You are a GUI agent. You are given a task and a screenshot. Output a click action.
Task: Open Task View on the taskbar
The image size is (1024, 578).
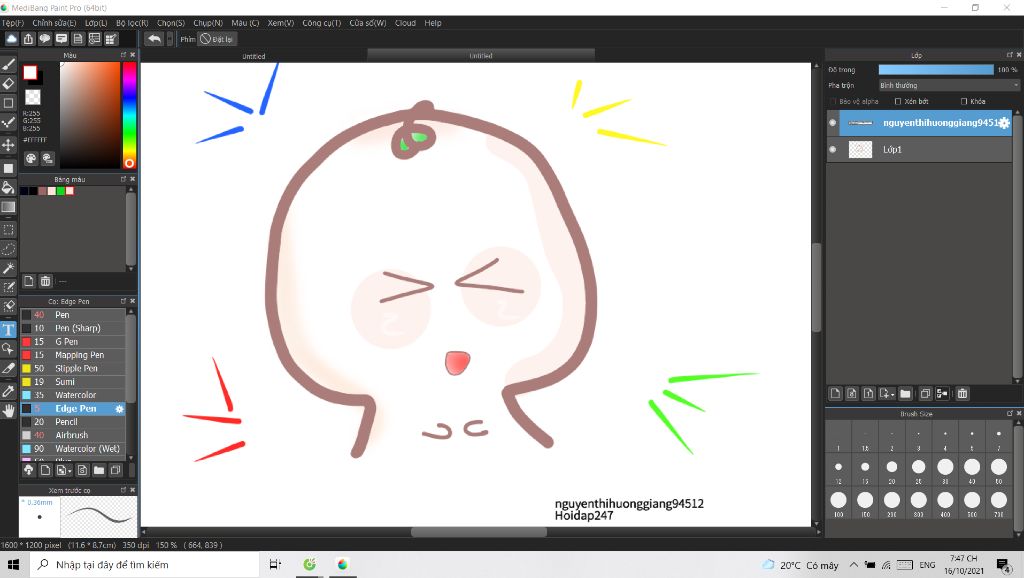pyautogui.click(x=275, y=564)
